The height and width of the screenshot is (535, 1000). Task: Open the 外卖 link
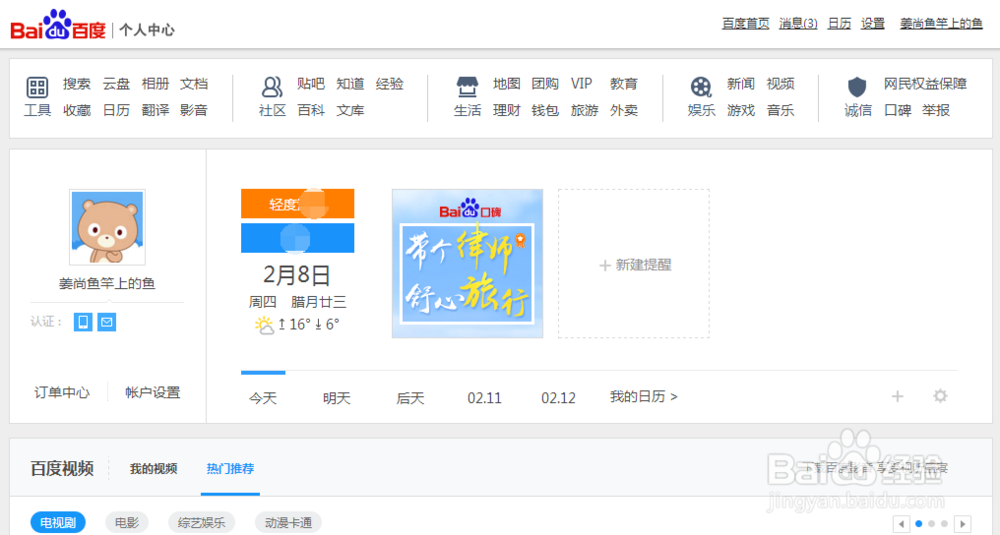pyautogui.click(x=624, y=110)
